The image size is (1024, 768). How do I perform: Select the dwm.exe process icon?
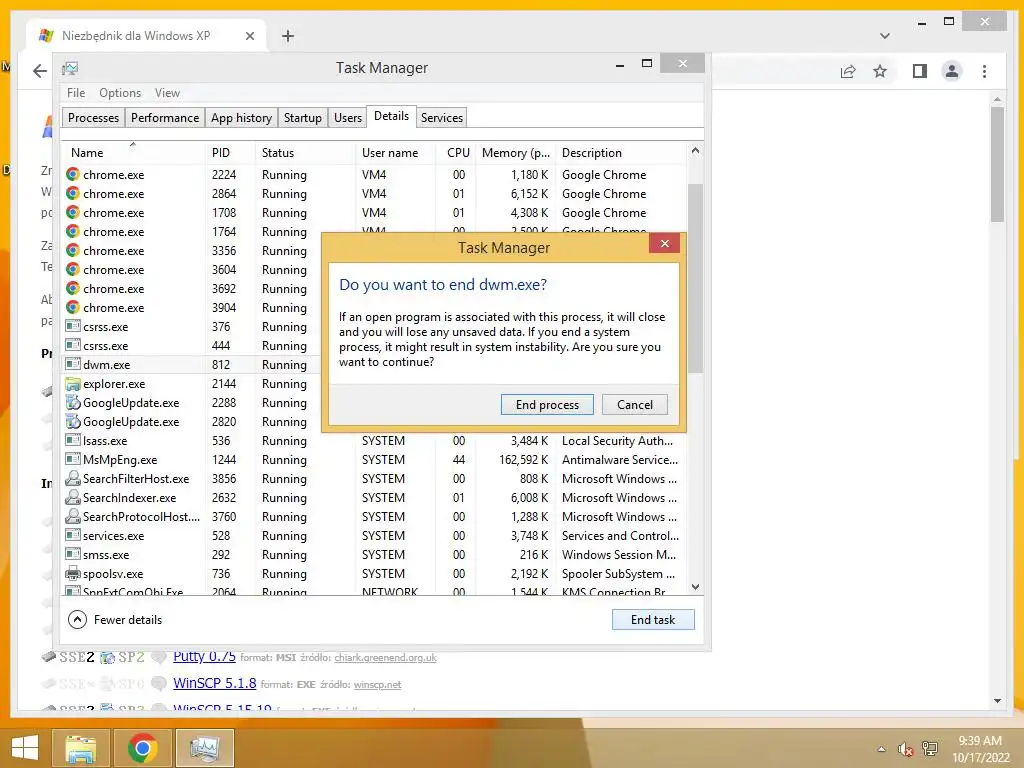click(x=72, y=364)
